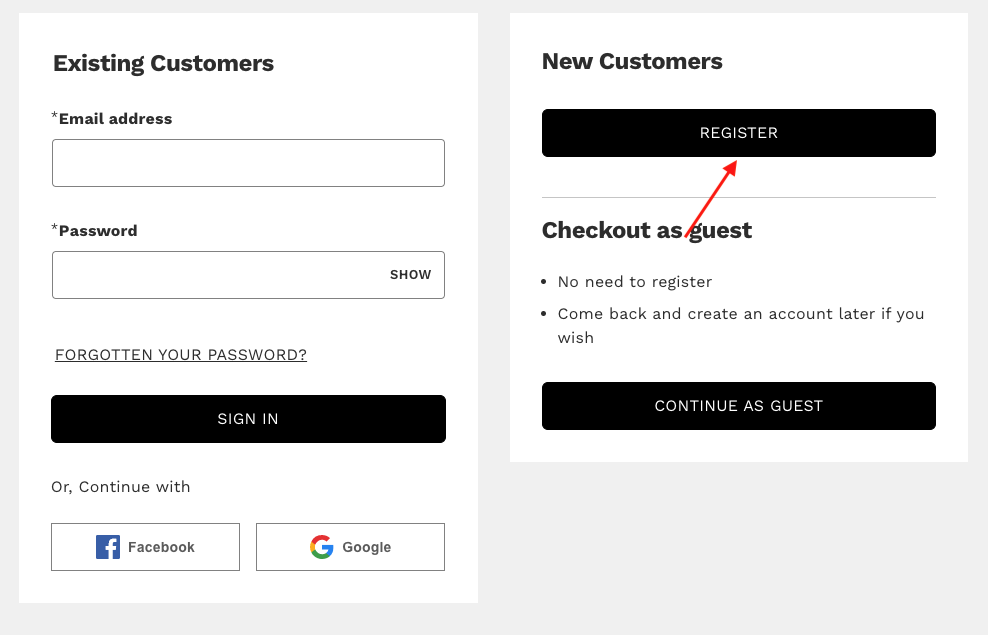Click the 'Come back and create an account' text
Image resolution: width=988 pixels, height=635 pixels.
point(740,314)
